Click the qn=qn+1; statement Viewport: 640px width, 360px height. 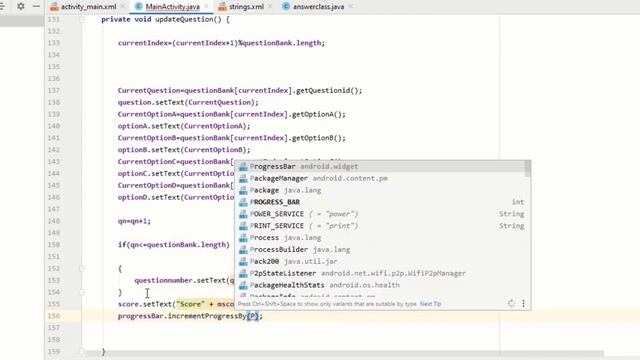click(x=134, y=221)
